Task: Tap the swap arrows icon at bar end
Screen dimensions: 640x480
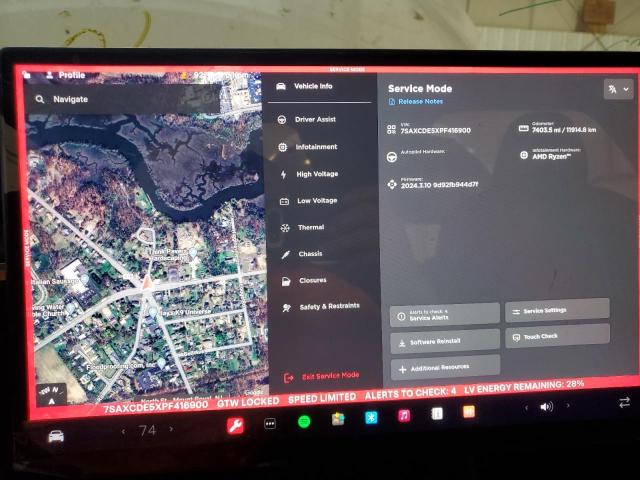Action: tap(624, 402)
